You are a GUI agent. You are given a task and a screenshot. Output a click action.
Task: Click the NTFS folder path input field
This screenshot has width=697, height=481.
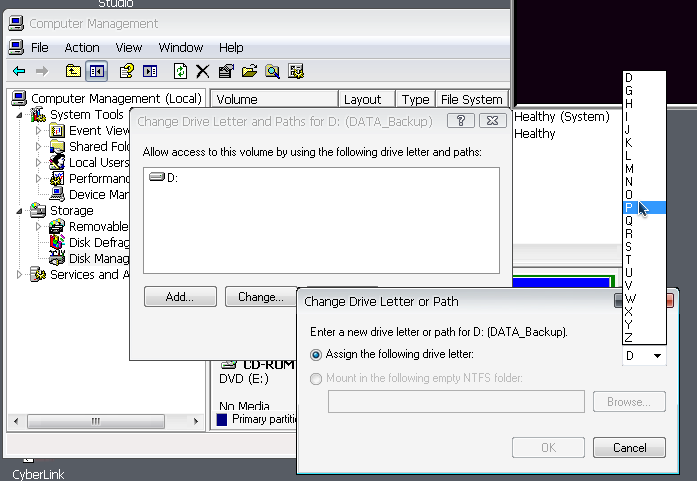click(456, 401)
